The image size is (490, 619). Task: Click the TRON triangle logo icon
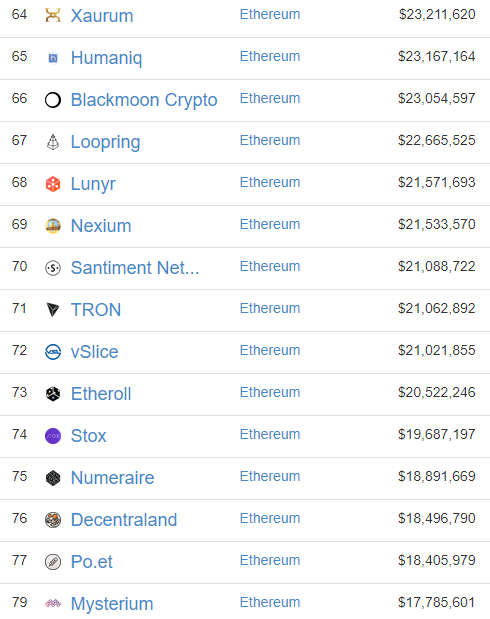click(53, 310)
